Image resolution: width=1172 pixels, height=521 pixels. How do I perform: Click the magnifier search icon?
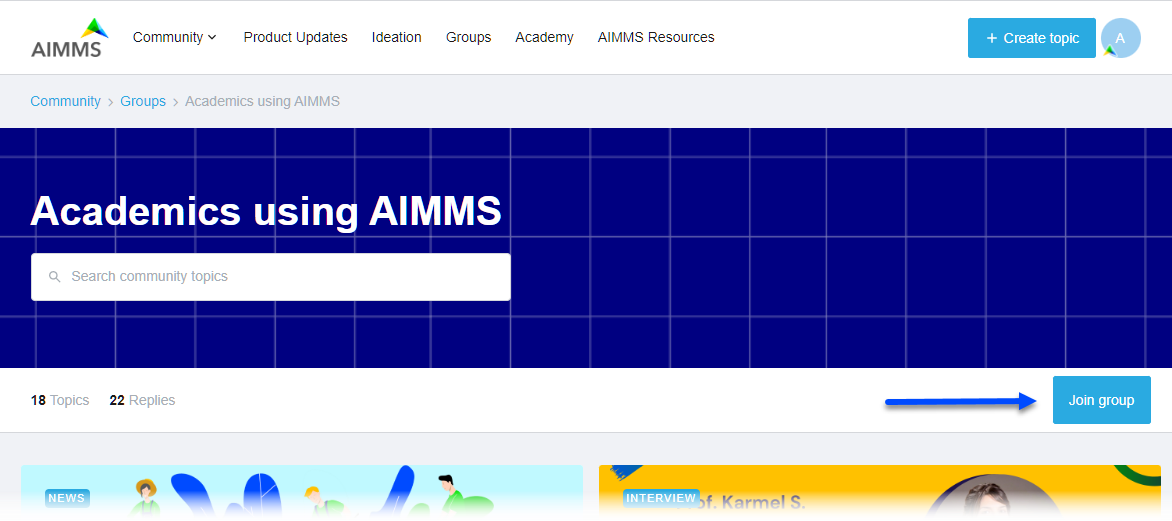54,277
